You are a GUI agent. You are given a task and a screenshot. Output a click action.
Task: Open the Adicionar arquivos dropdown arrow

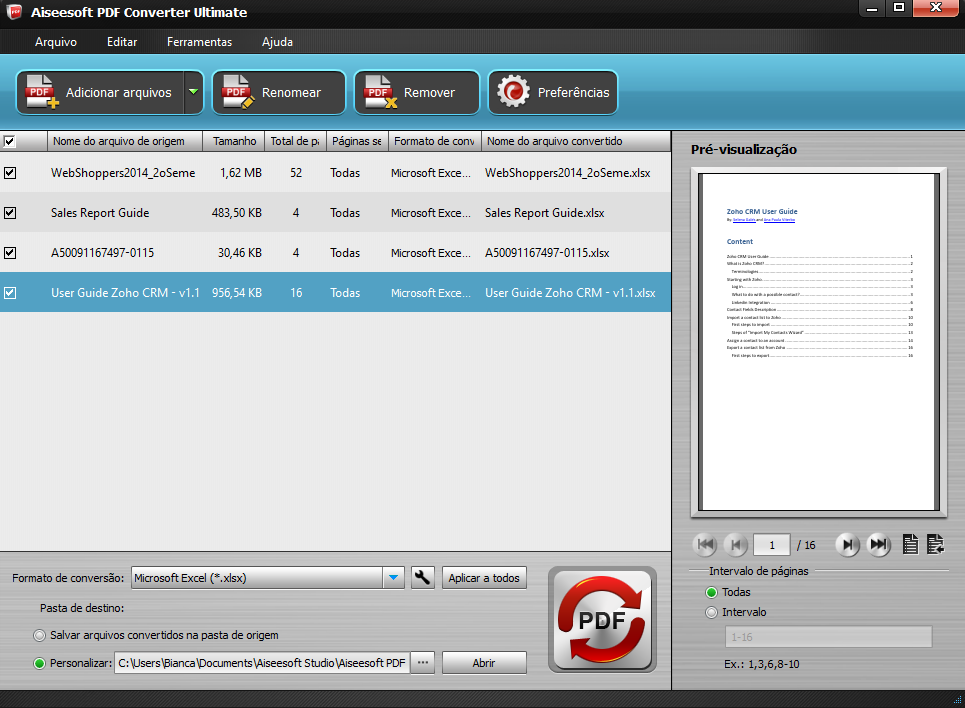point(193,92)
